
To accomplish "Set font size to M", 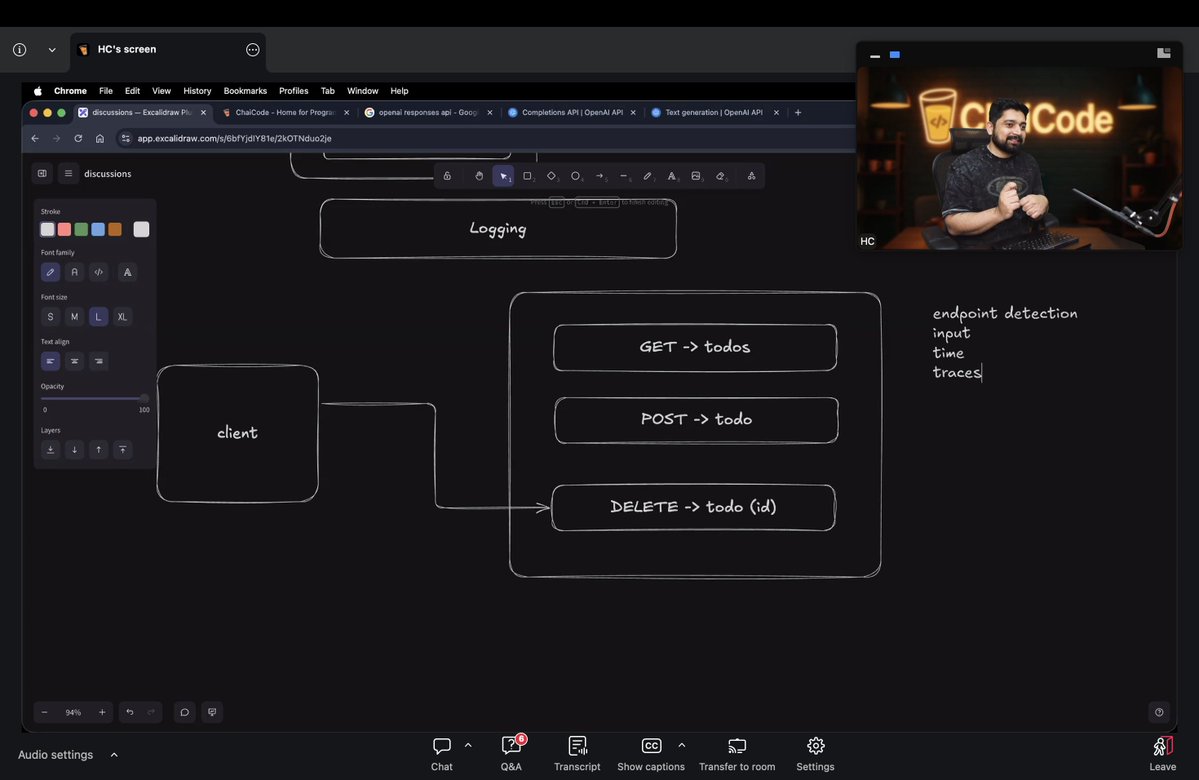I will (74, 317).
